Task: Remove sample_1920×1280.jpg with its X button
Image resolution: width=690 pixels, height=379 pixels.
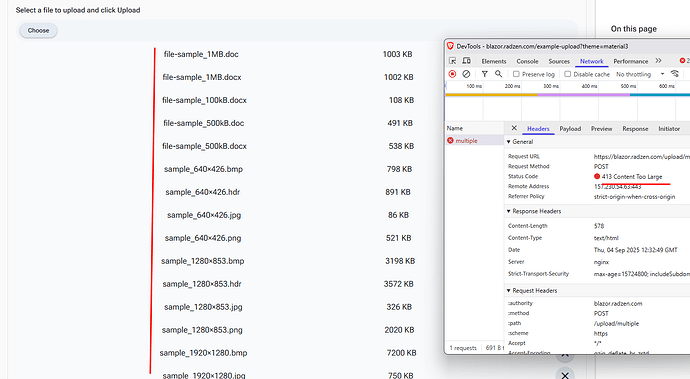Action: pos(565,375)
